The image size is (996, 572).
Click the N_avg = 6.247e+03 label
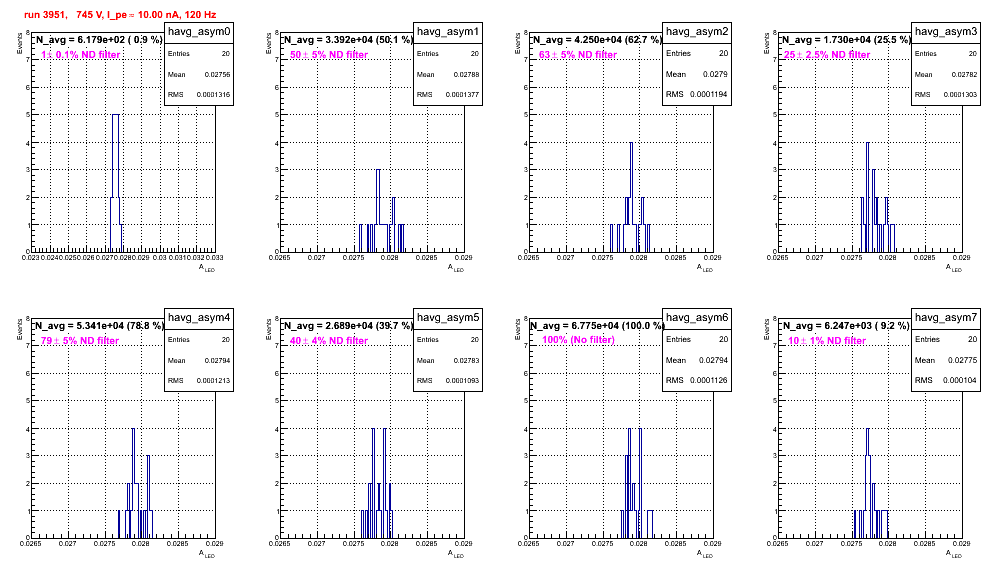pos(846,325)
